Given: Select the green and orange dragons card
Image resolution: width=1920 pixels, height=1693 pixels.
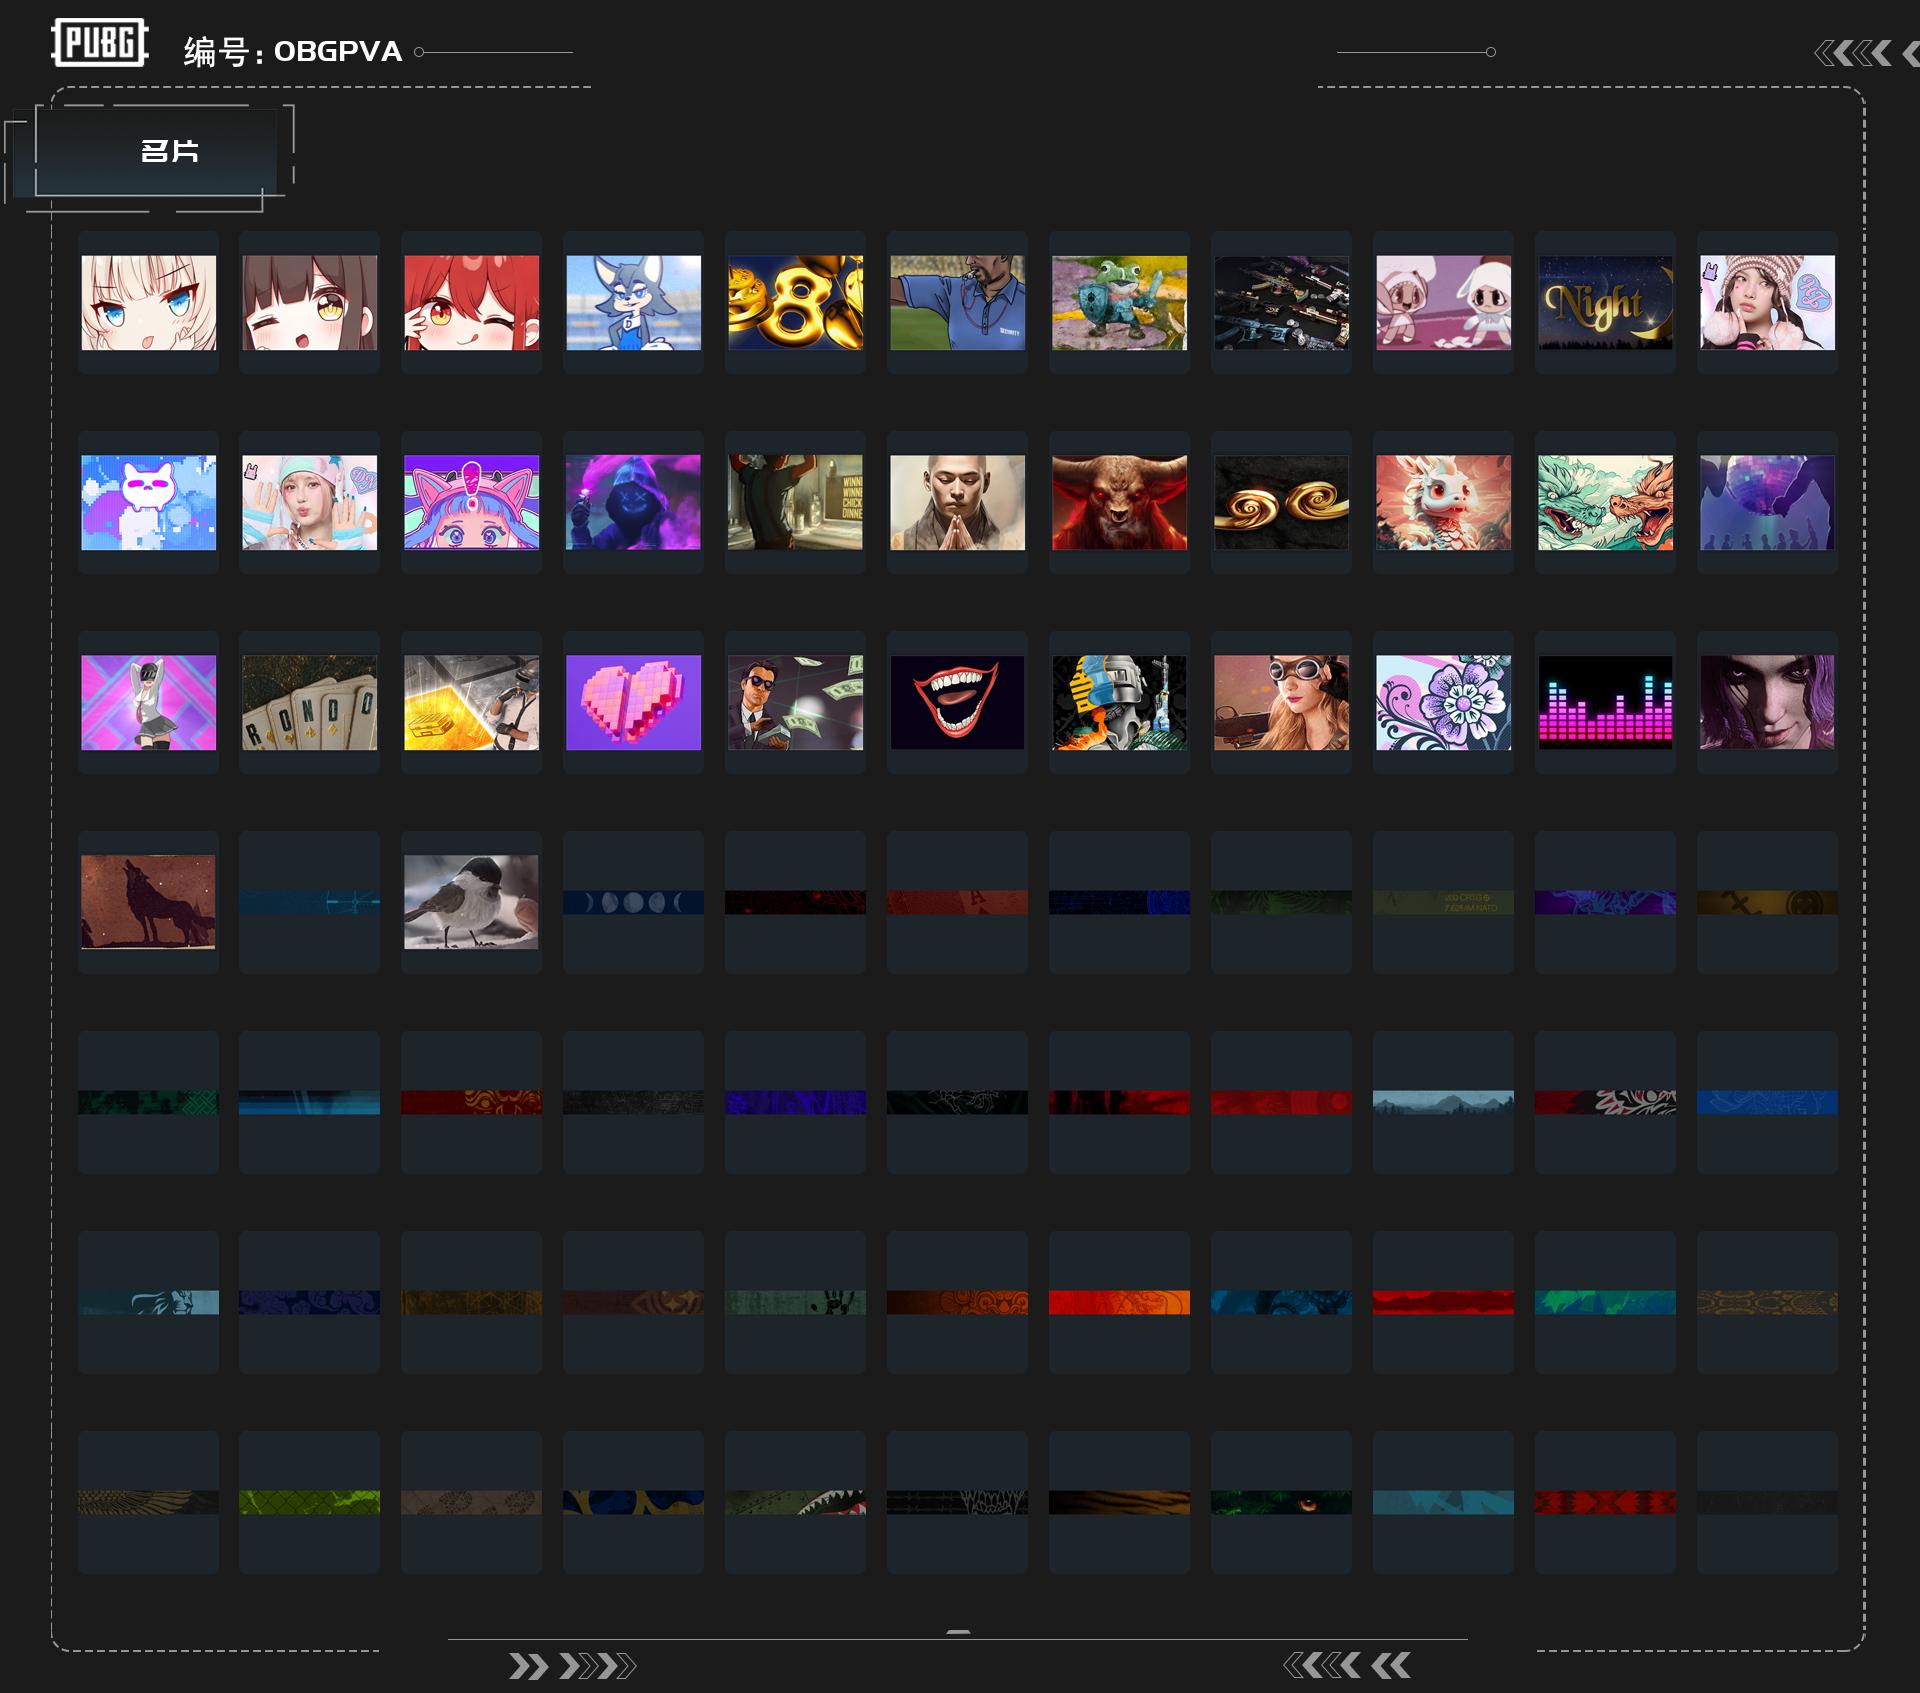Looking at the screenshot, I should tap(1605, 502).
